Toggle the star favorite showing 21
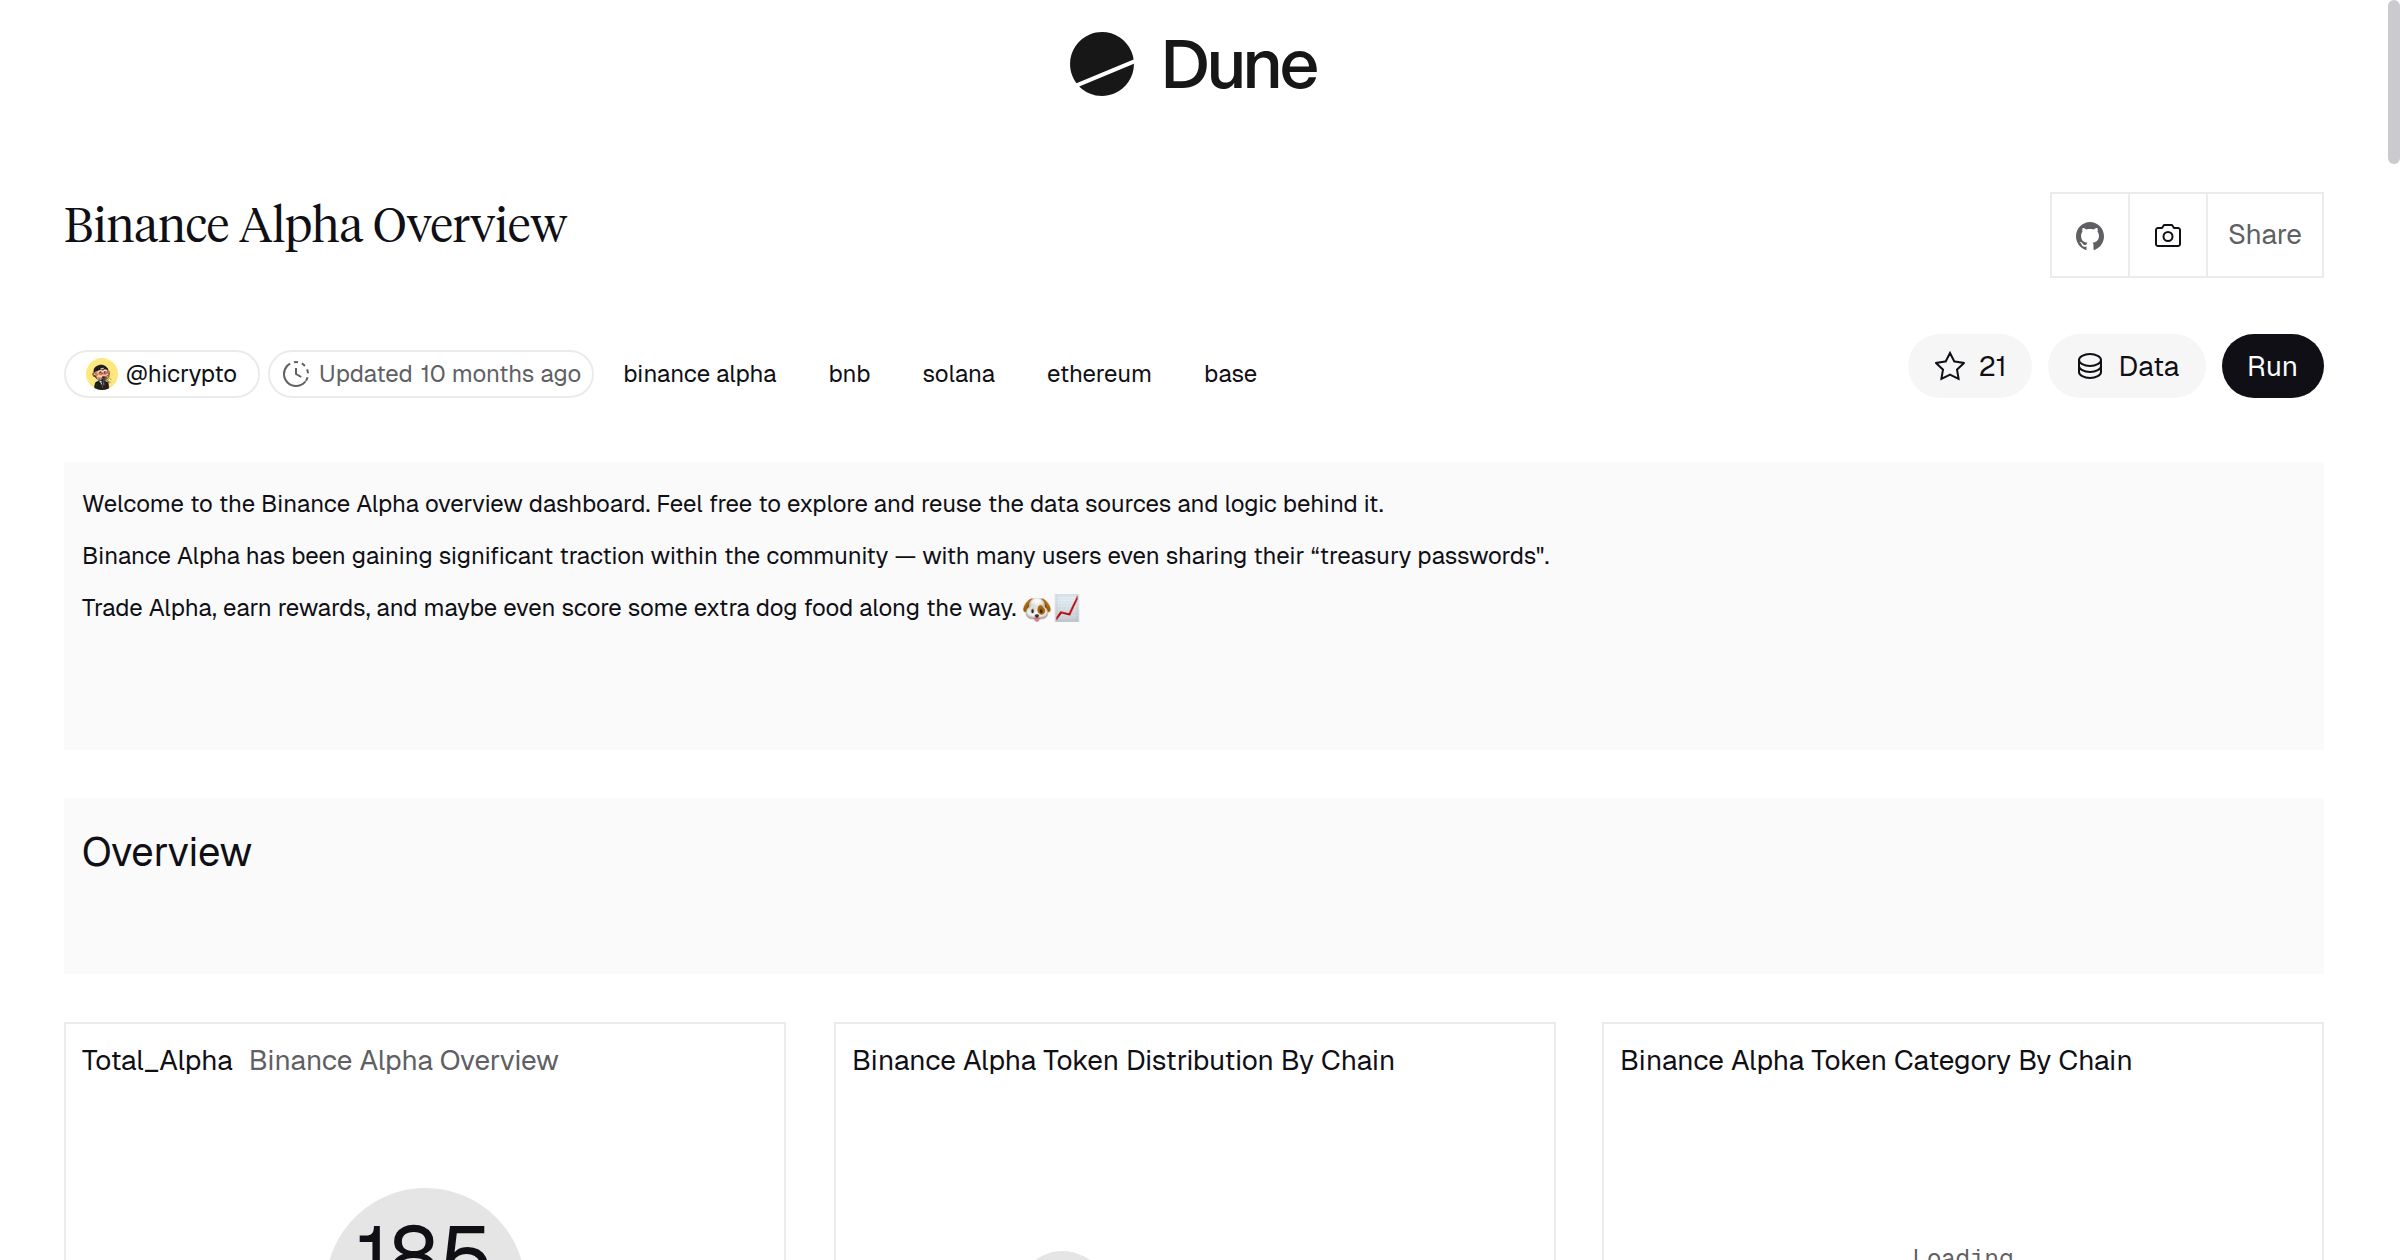The width and height of the screenshot is (2400, 1260). [1968, 366]
